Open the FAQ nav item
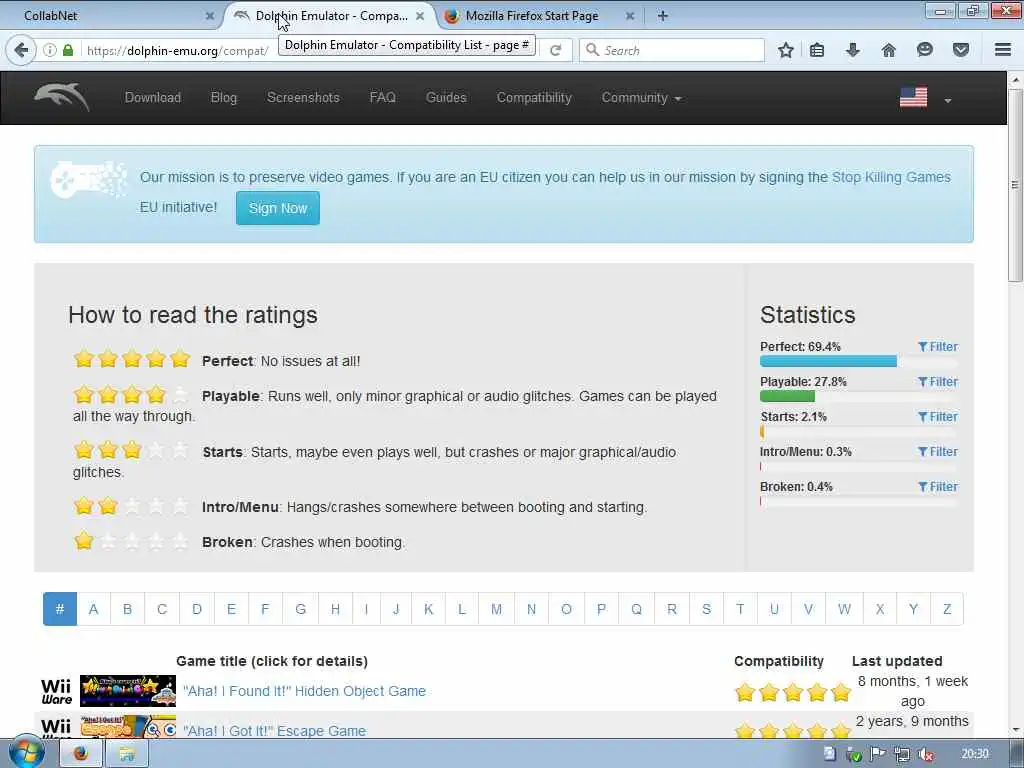The height and width of the screenshot is (768, 1024). coord(383,97)
